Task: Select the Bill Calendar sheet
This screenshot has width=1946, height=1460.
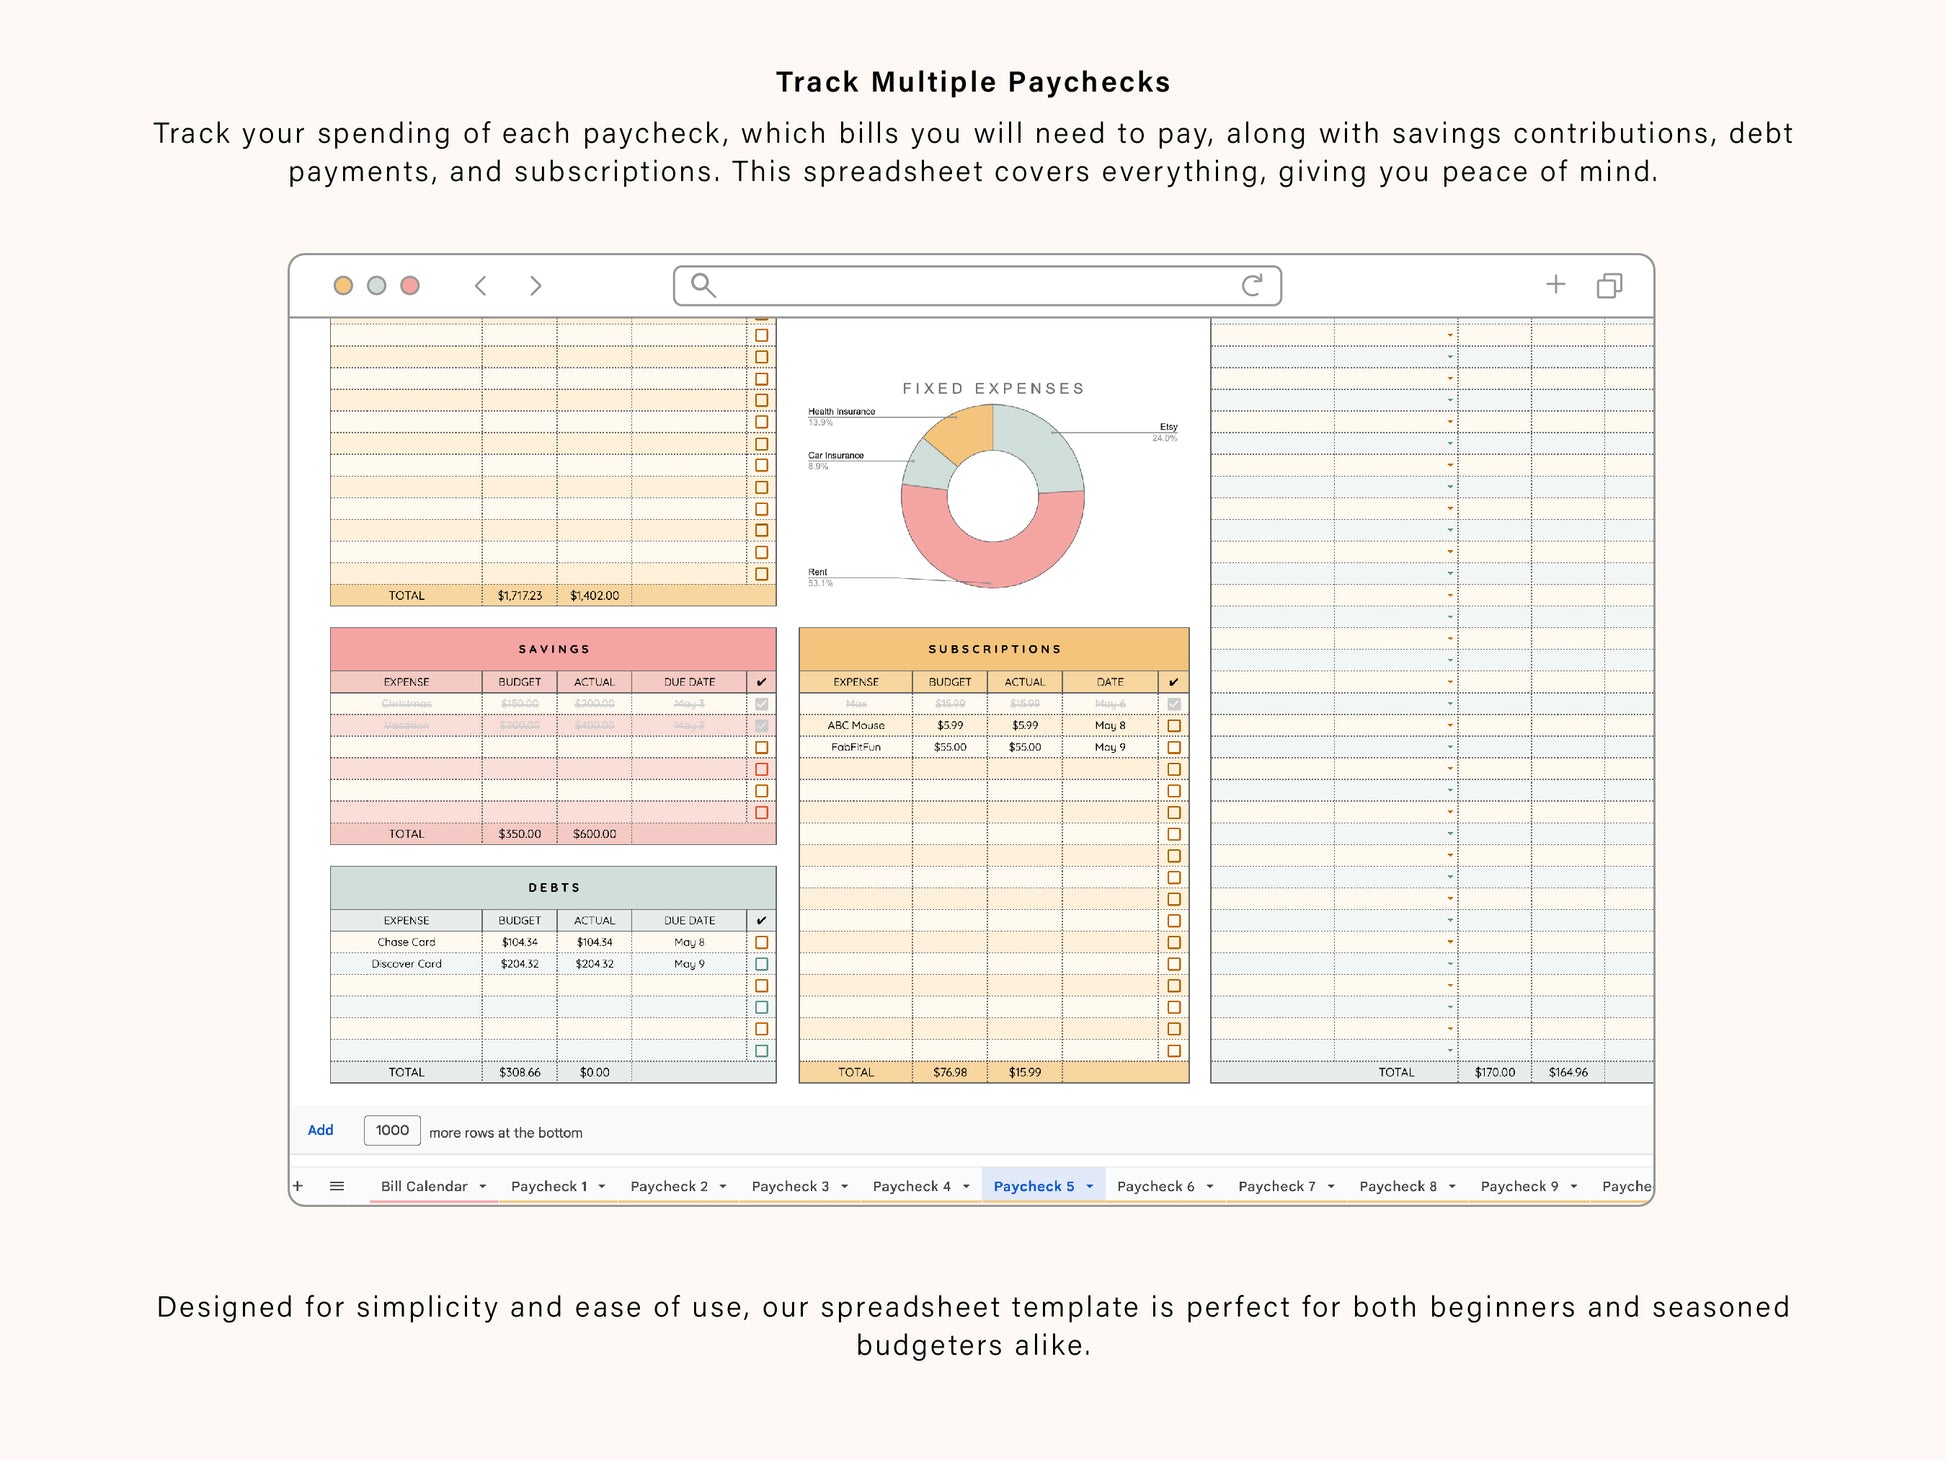Action: [x=423, y=1186]
